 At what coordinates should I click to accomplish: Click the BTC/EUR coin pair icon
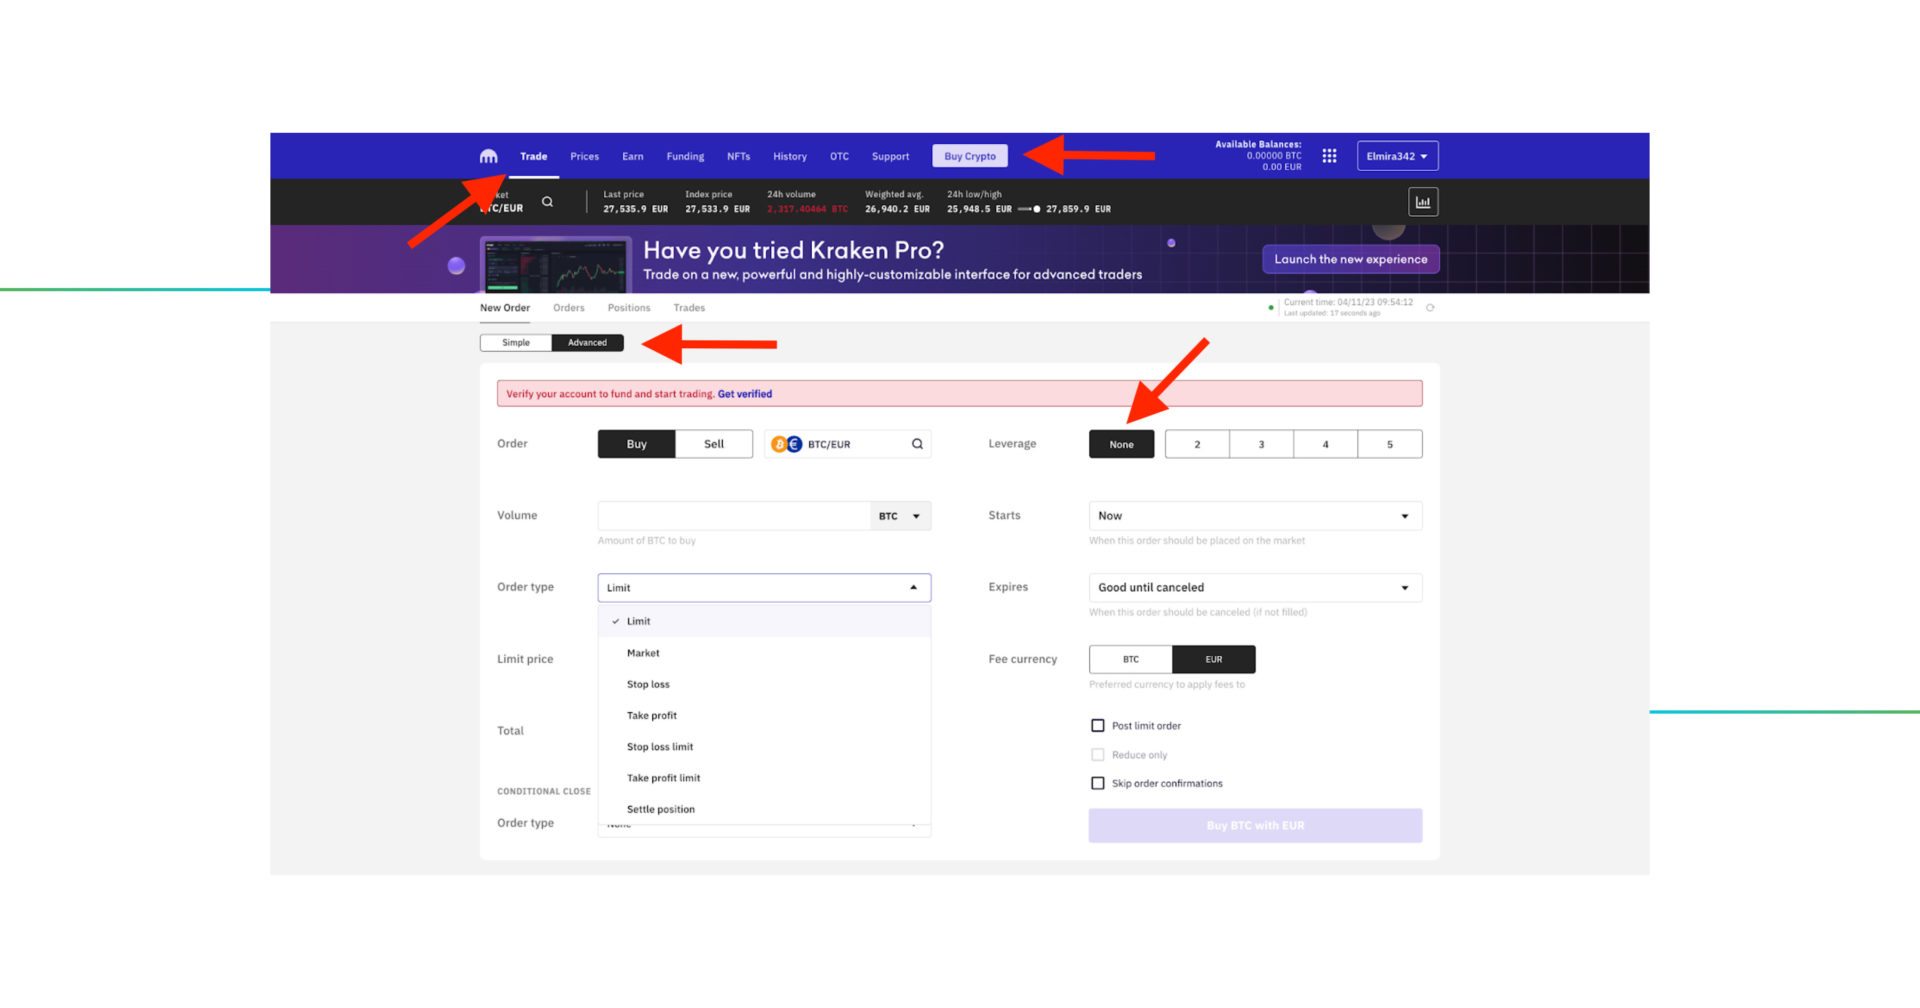click(787, 444)
